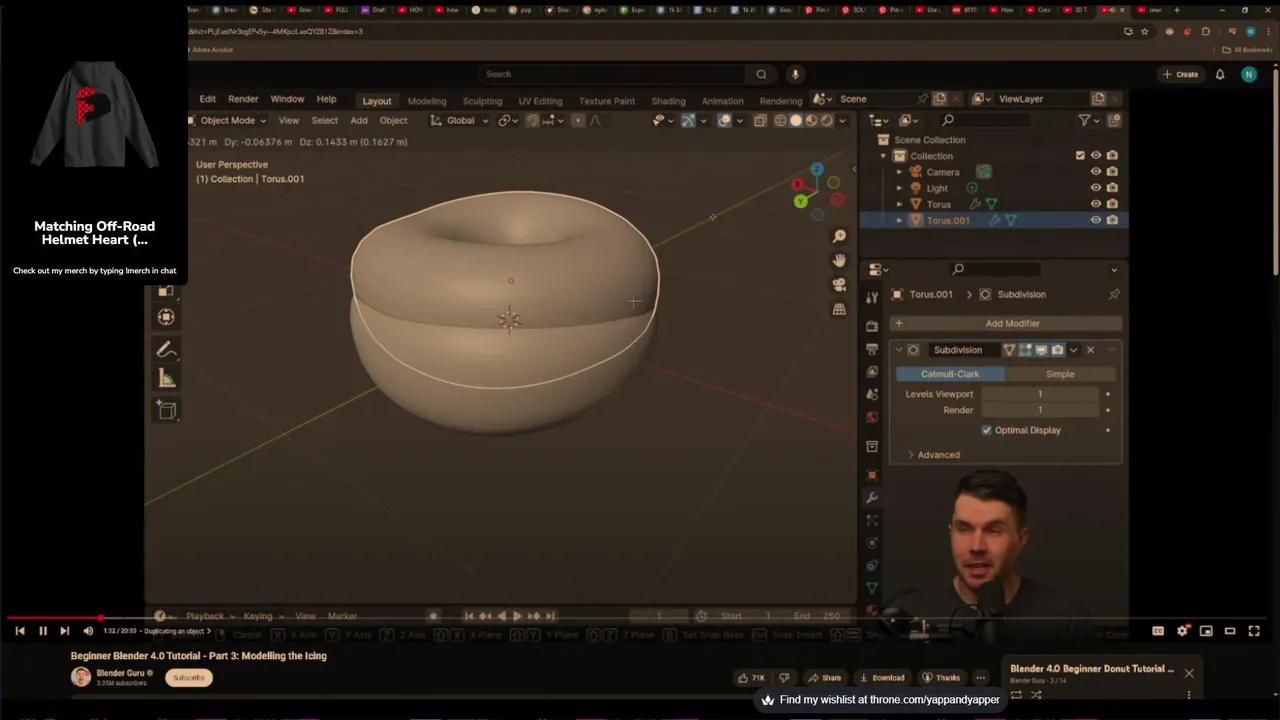Switch perspective/orthographic with the grid icon
Screen dimensions: 1280x720
point(839,309)
